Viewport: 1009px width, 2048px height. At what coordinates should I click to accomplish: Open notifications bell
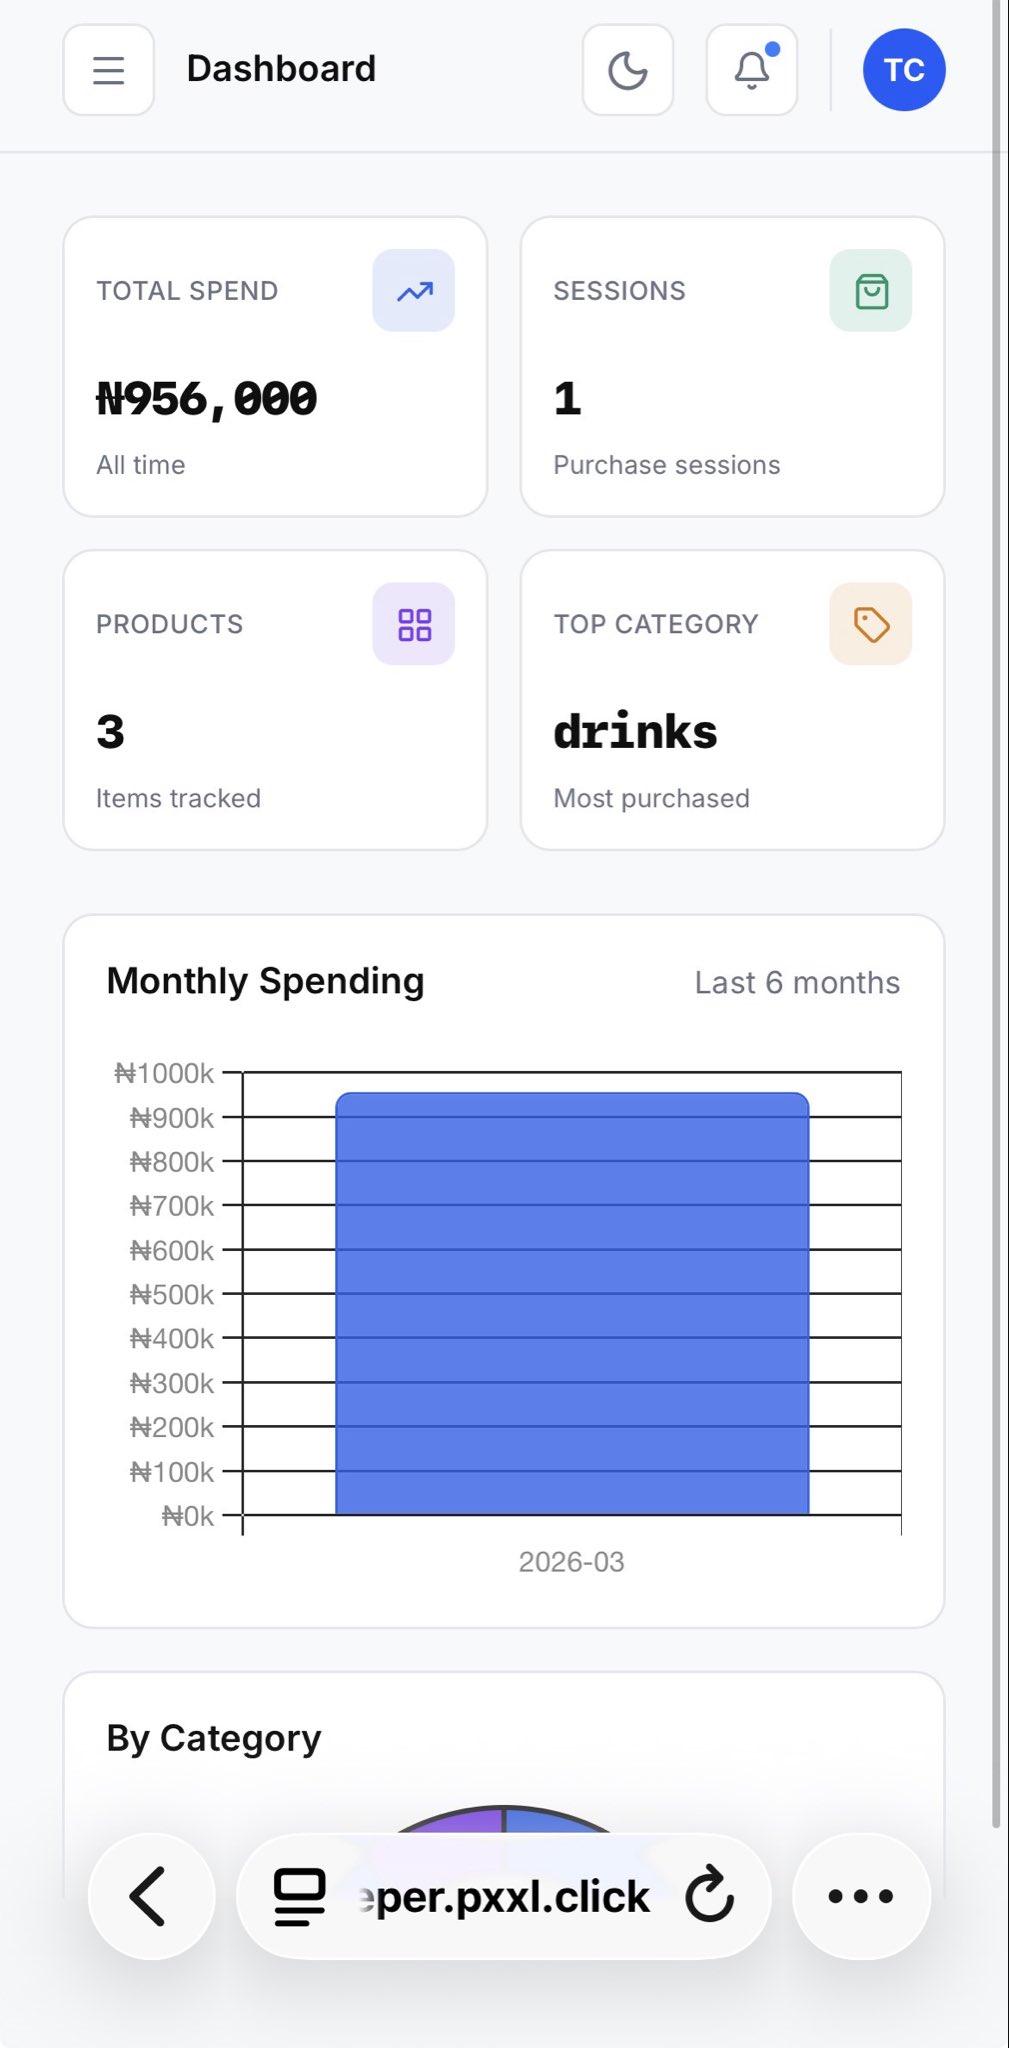[x=752, y=70]
